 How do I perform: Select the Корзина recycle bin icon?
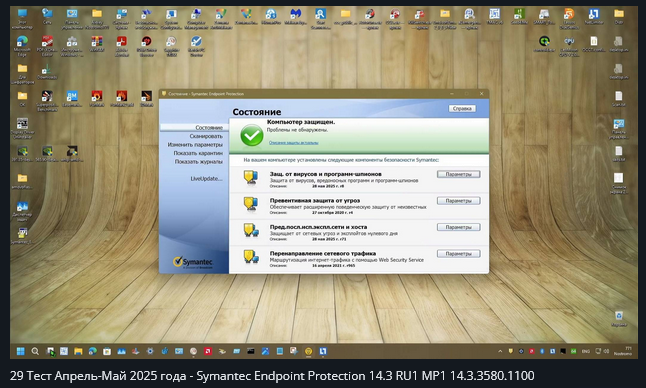point(618,318)
